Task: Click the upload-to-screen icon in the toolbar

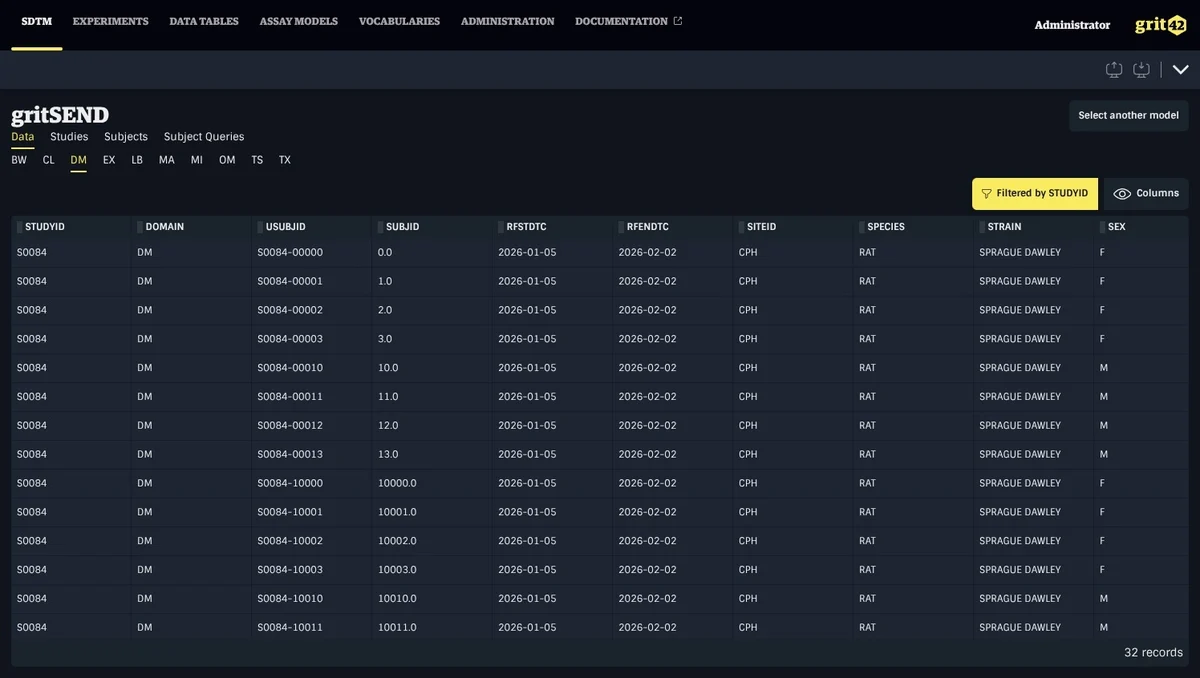Action: pyautogui.click(x=1114, y=69)
